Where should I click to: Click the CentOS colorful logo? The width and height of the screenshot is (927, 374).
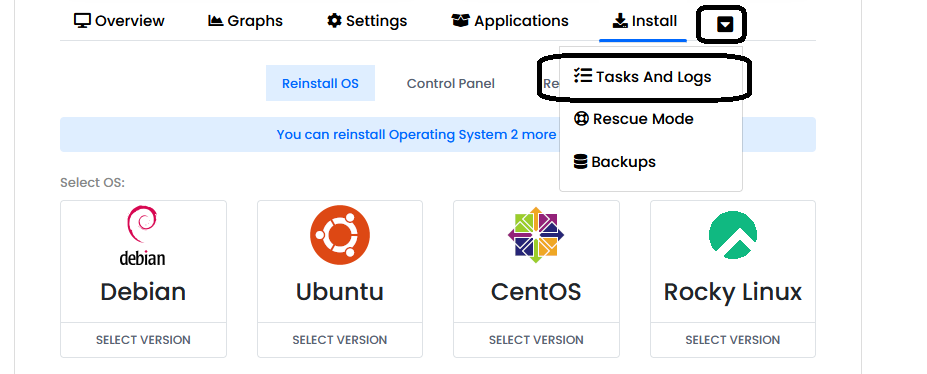(536, 235)
